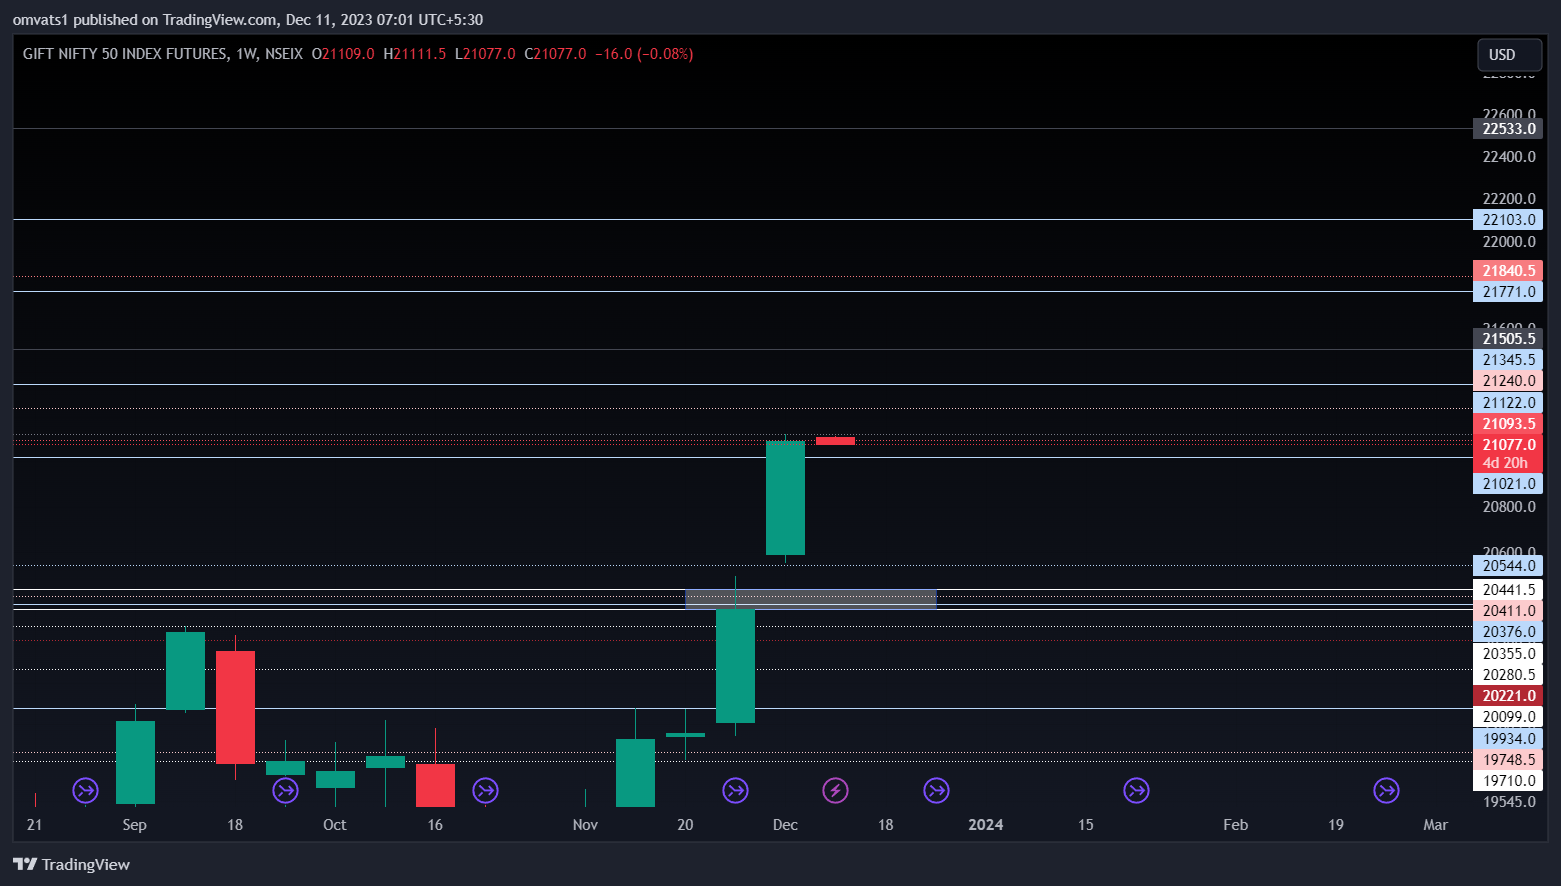1561x886 pixels.
Task: Select the pink 21240.0 price label
Action: pyautogui.click(x=1508, y=381)
